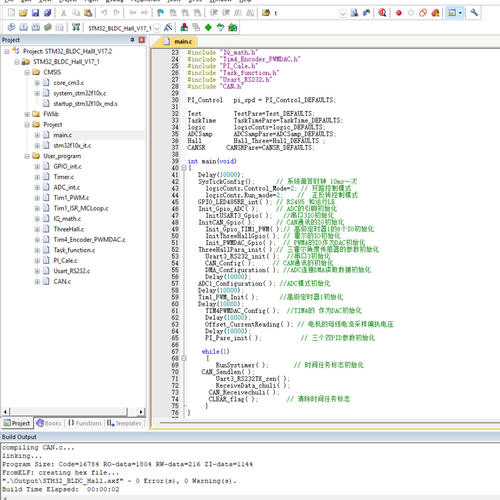500x500 pixels.
Task: Click the Download to flash icon
Action: (76, 27)
